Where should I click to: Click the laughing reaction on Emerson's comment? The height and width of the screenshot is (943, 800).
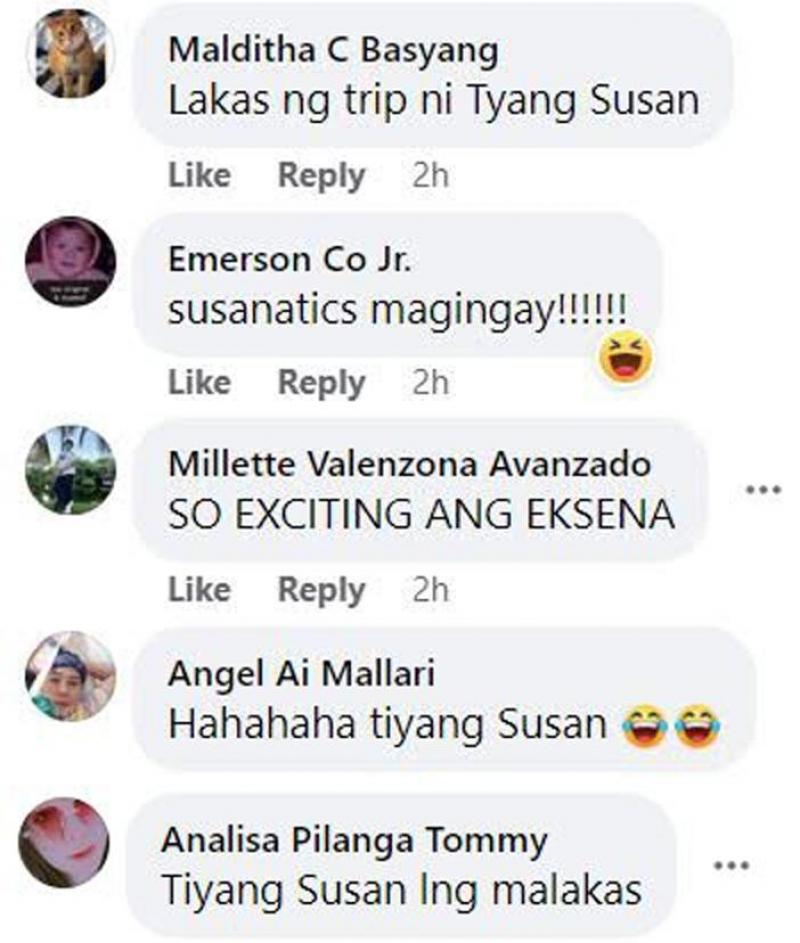tap(626, 357)
